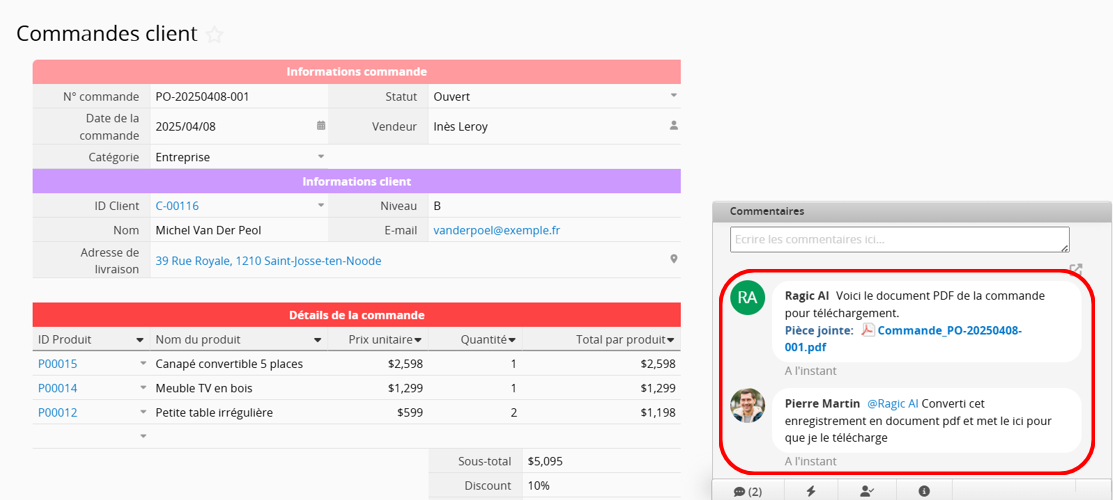Open the info circle tab in bottom bar
The image size is (1113, 500).
924,491
